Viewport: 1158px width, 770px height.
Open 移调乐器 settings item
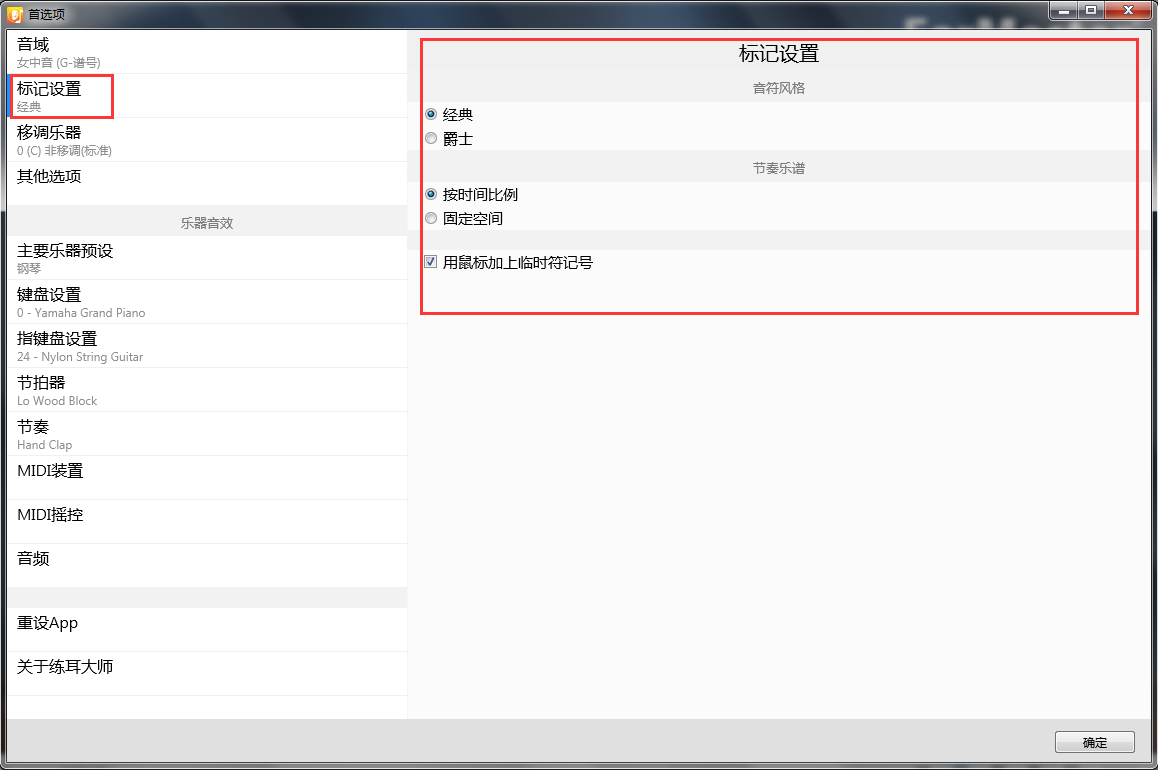(x=206, y=140)
